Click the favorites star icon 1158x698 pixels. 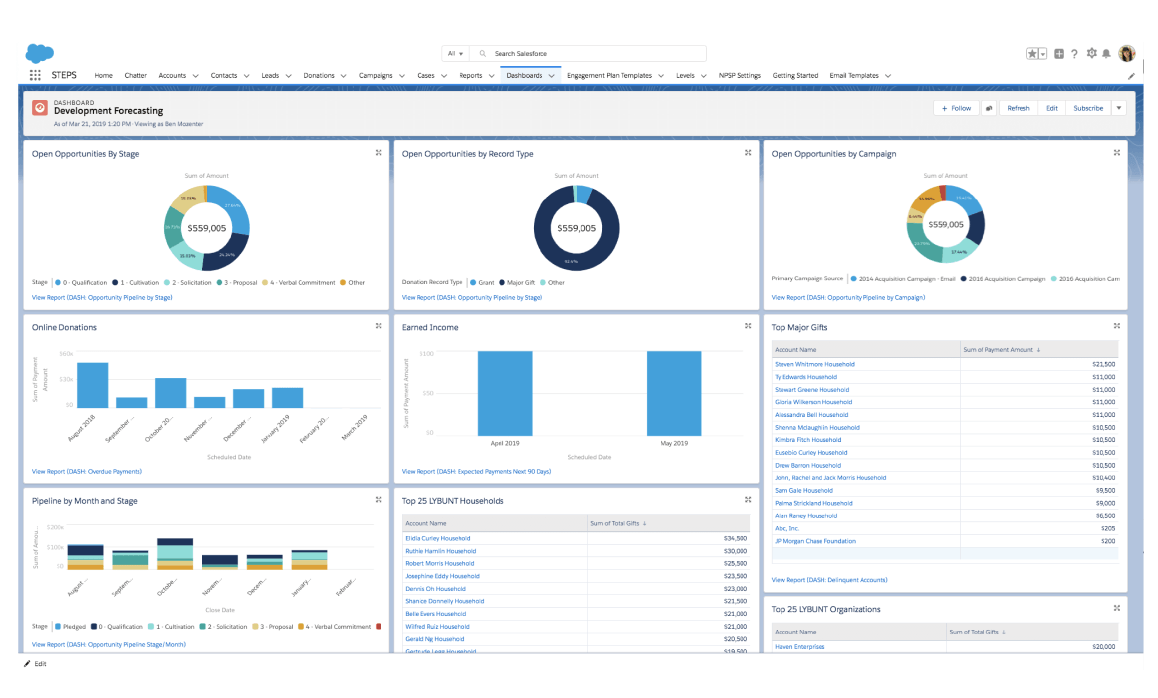[x=1031, y=53]
